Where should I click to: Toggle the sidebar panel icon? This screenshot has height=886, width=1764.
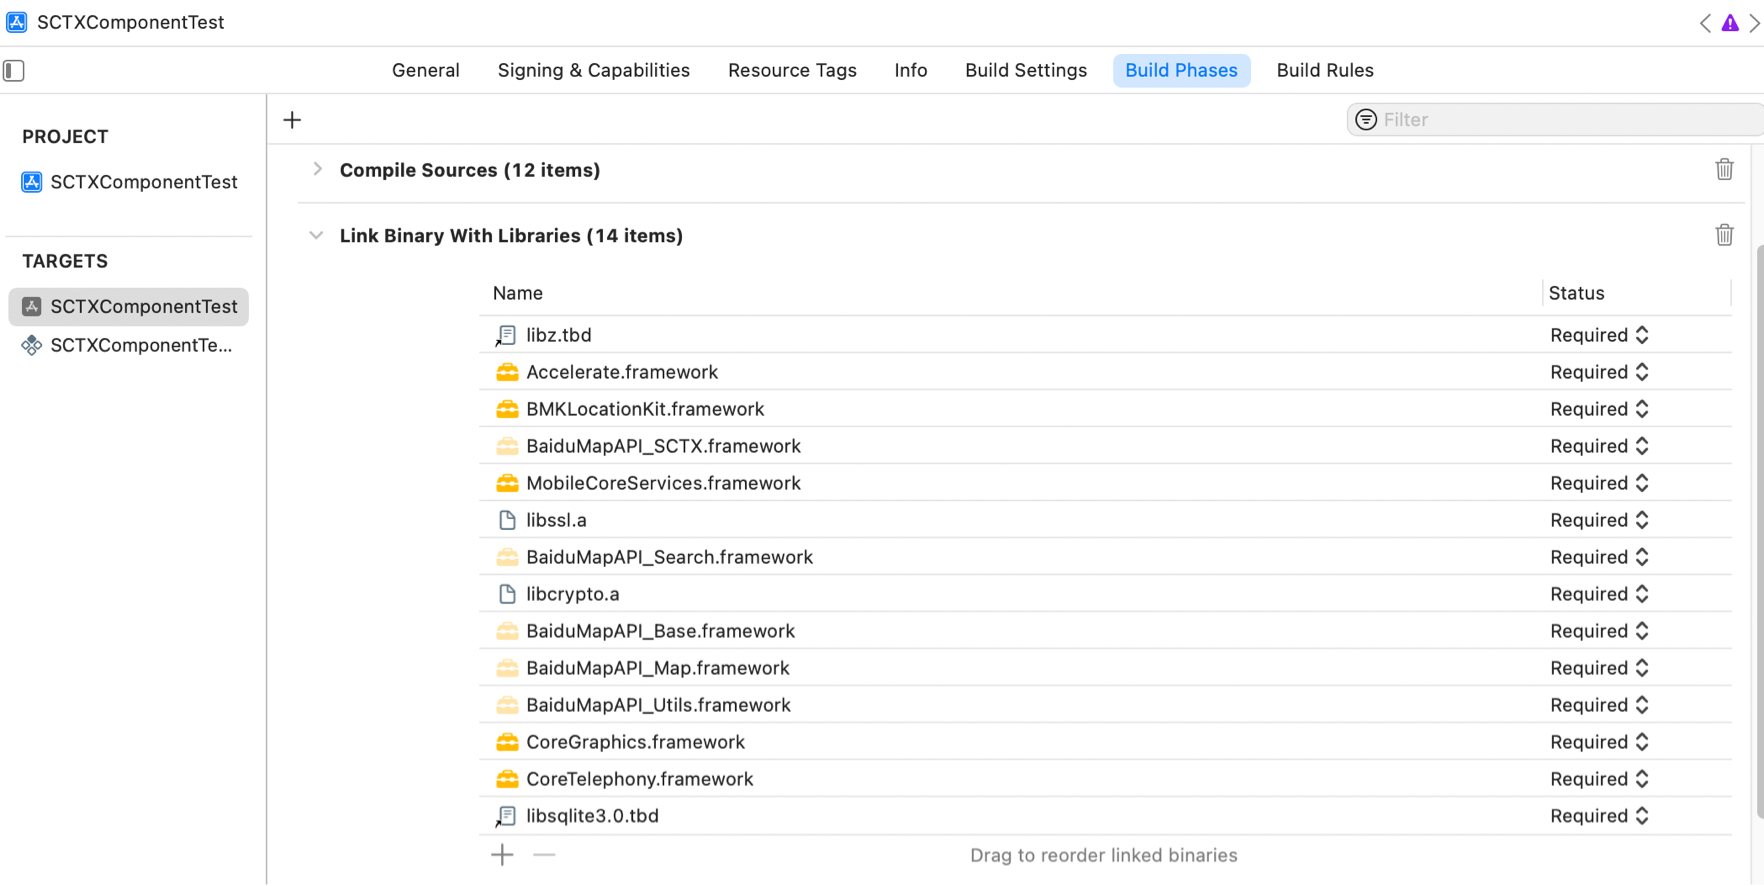pyautogui.click(x=14, y=71)
